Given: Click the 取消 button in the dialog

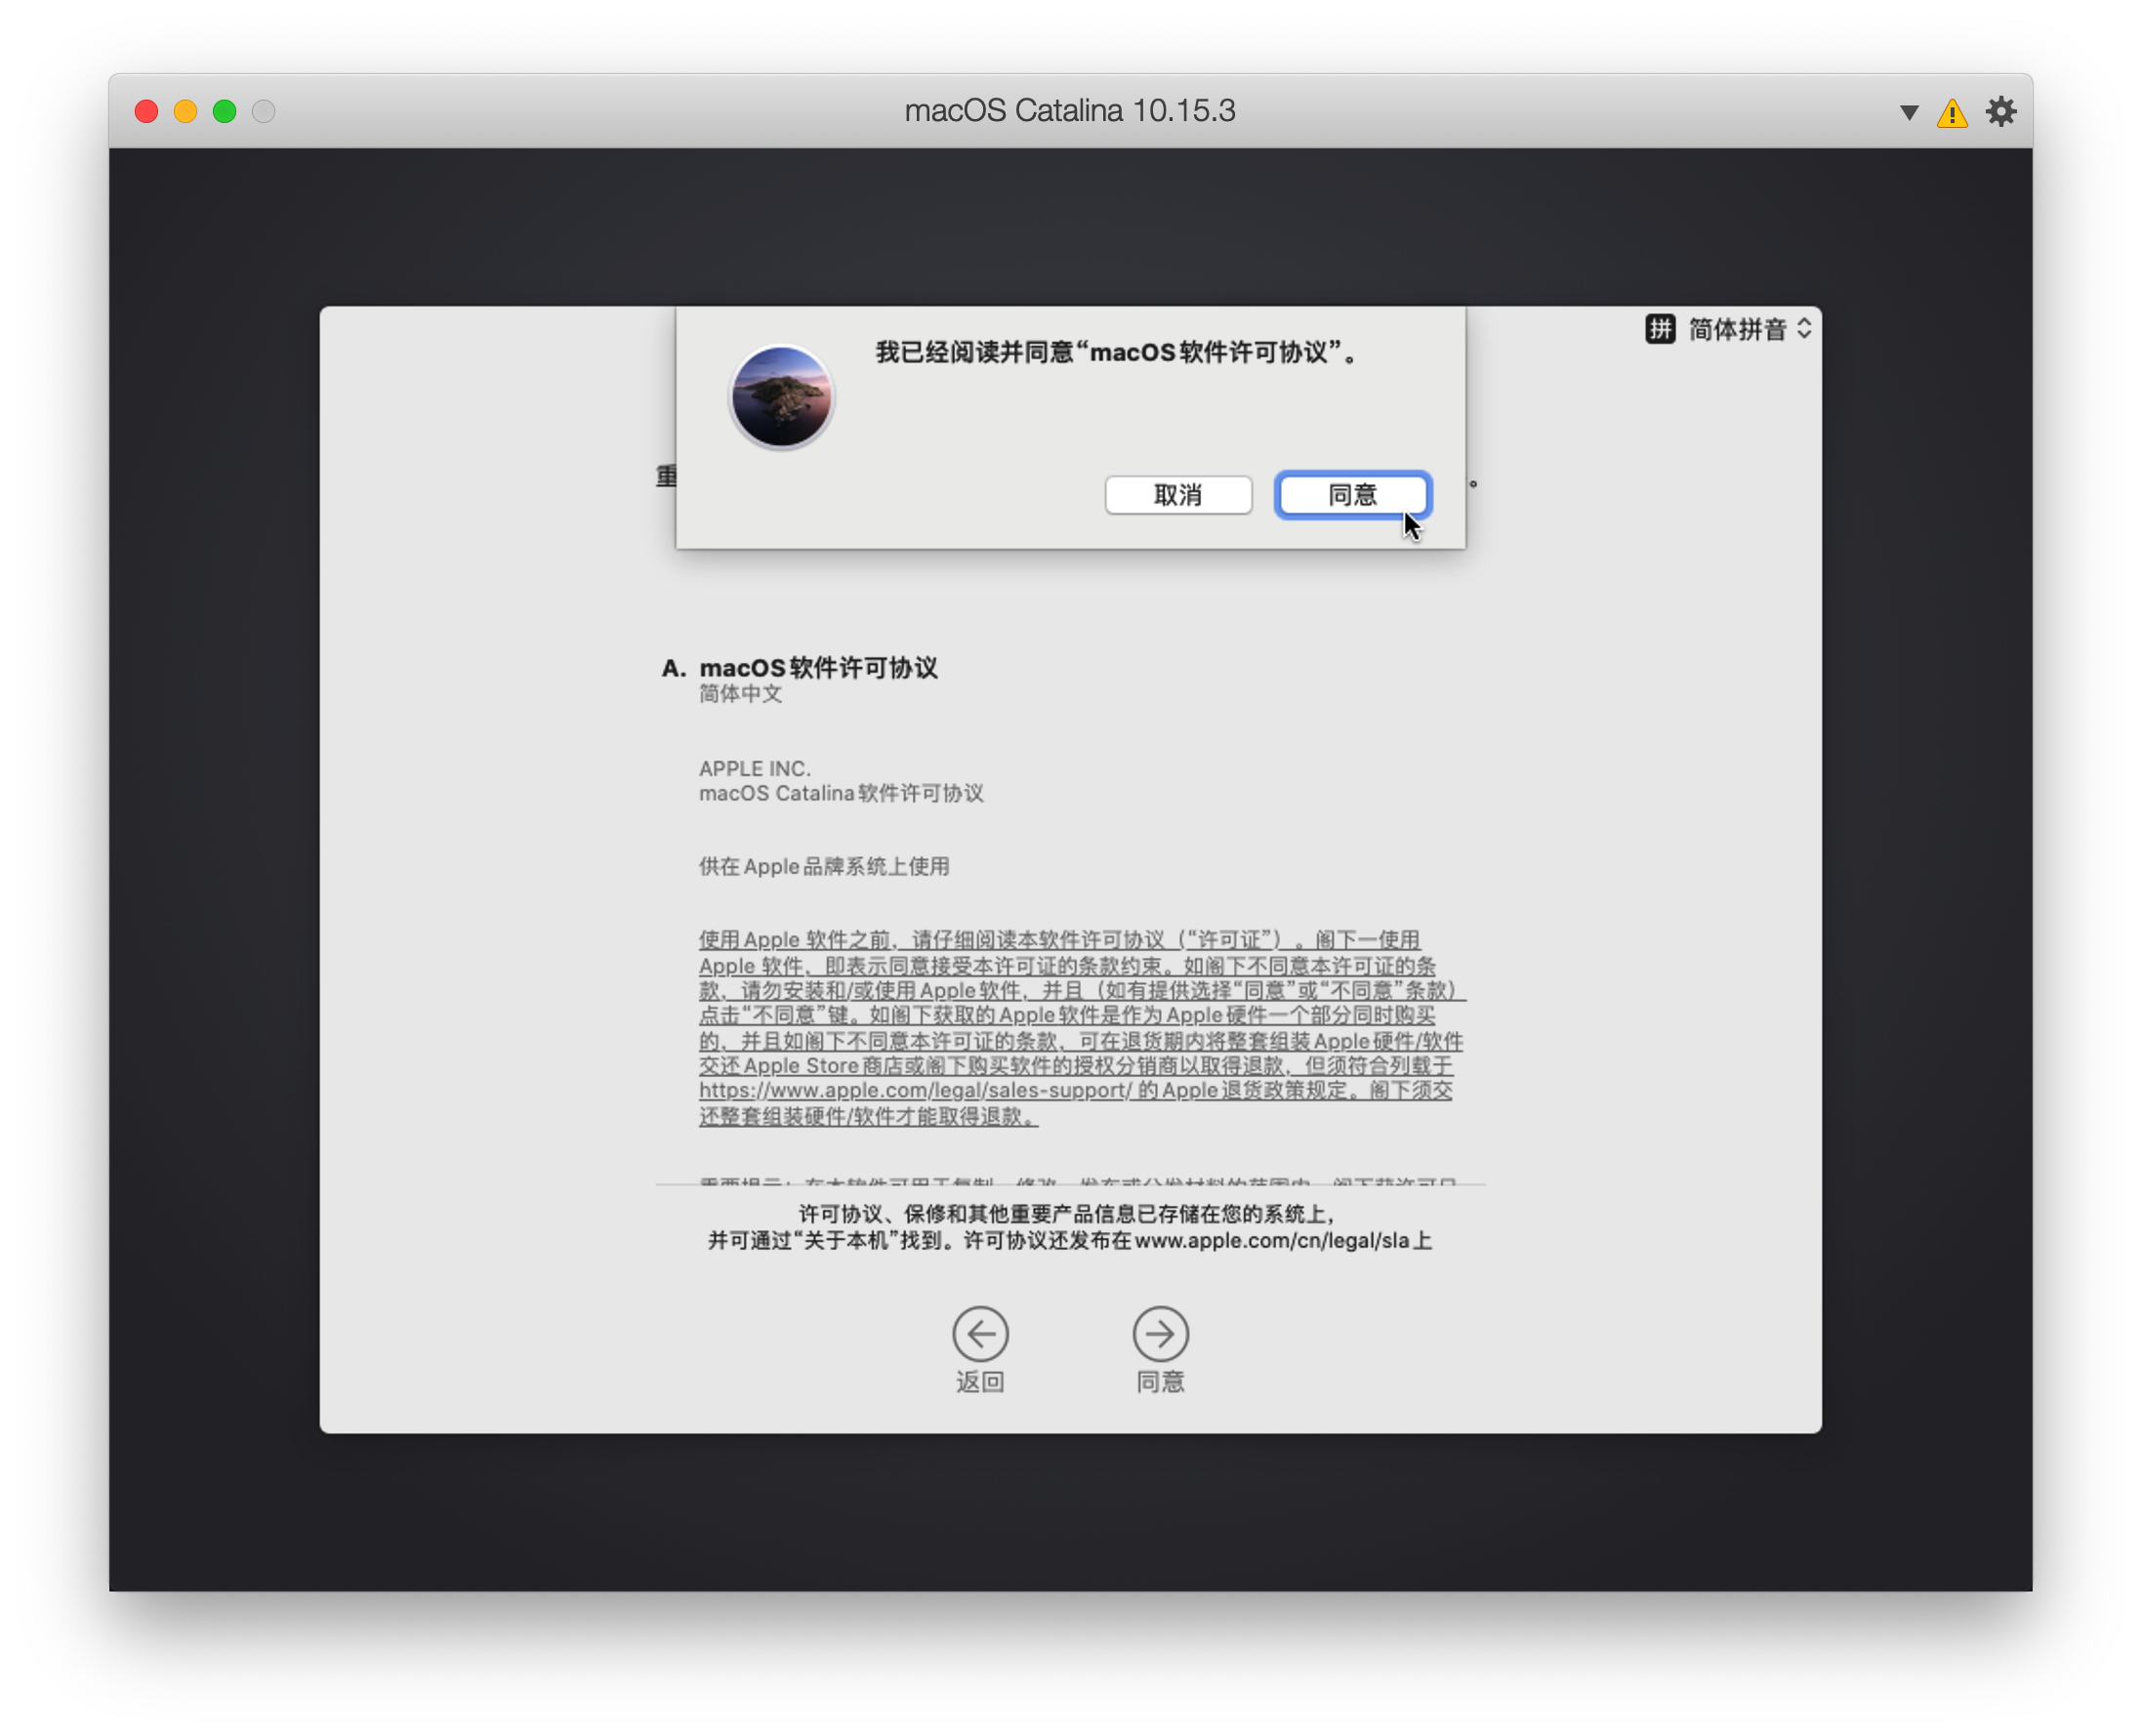Looking at the screenshot, I should (1178, 495).
